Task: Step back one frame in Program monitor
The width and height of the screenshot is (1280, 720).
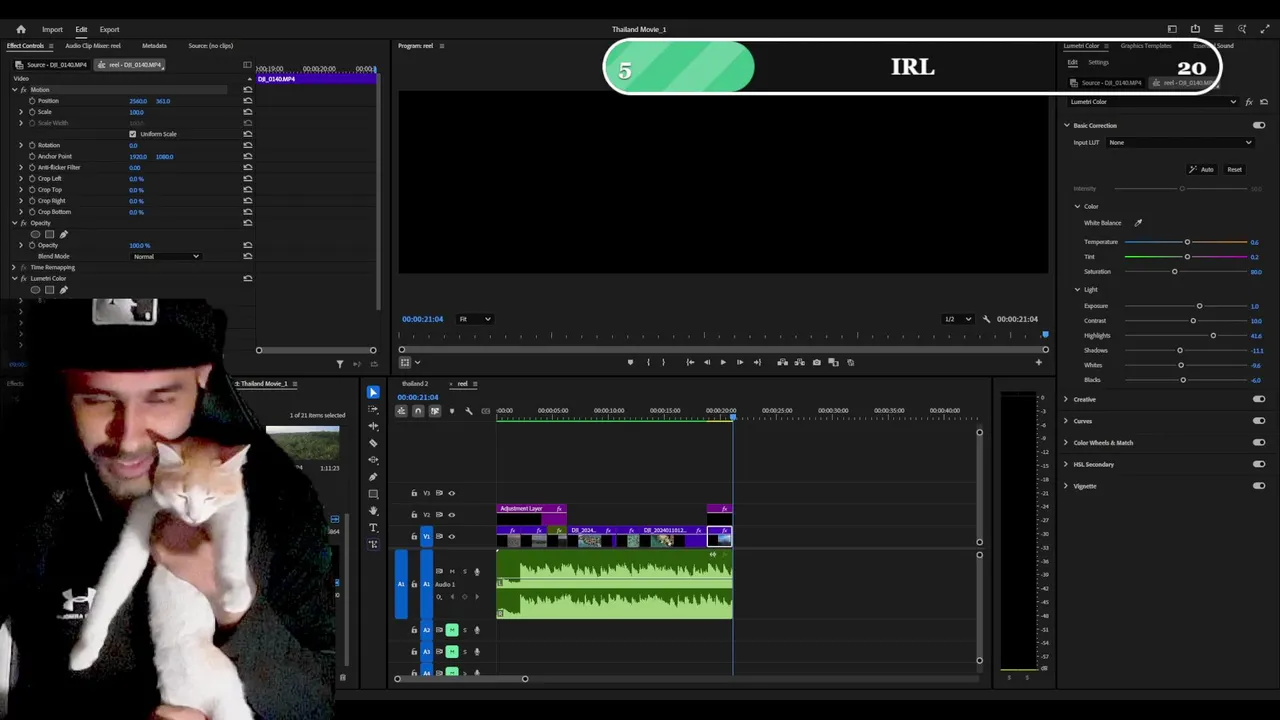Action: (x=707, y=362)
